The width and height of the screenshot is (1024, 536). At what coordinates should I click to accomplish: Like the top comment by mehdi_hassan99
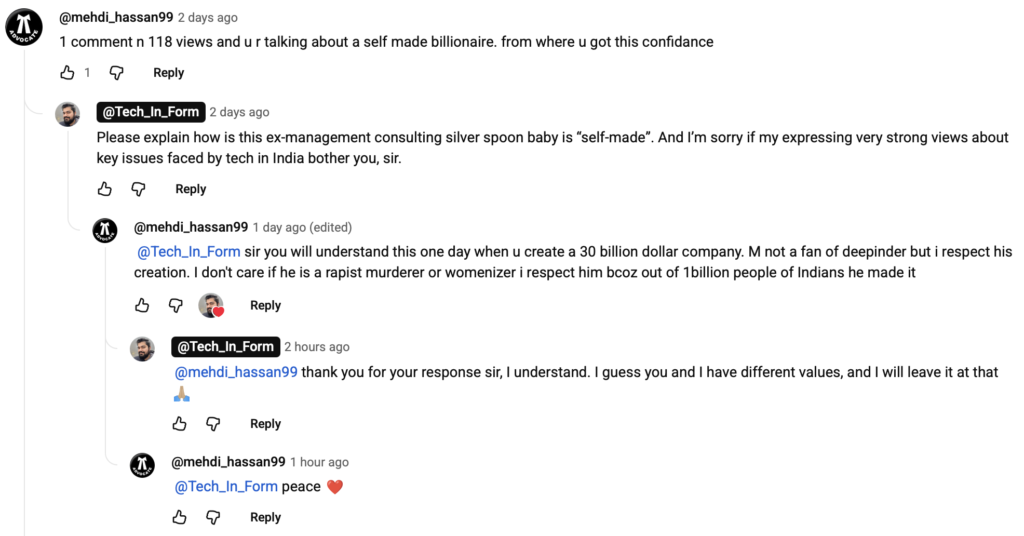point(68,73)
